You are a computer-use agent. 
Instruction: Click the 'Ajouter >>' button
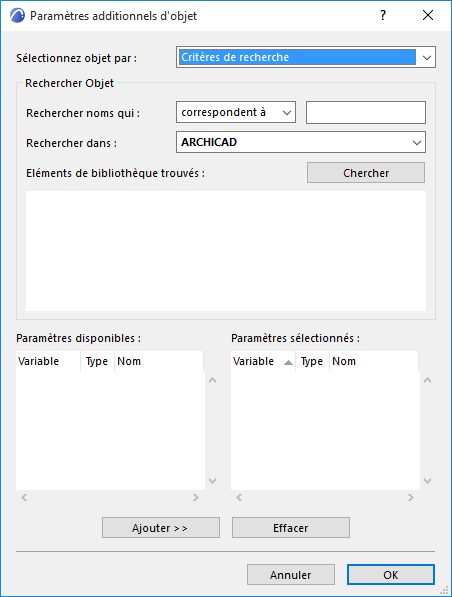(x=161, y=528)
